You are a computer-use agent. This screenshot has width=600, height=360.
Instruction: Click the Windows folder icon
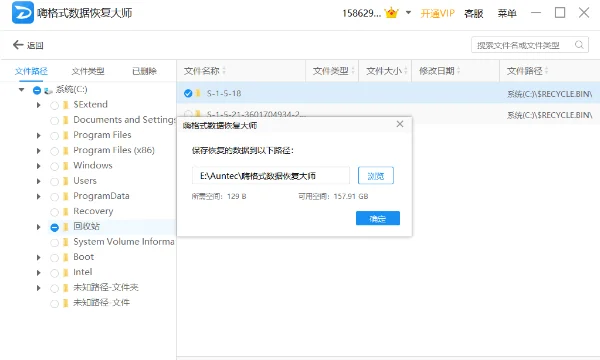(x=66, y=166)
